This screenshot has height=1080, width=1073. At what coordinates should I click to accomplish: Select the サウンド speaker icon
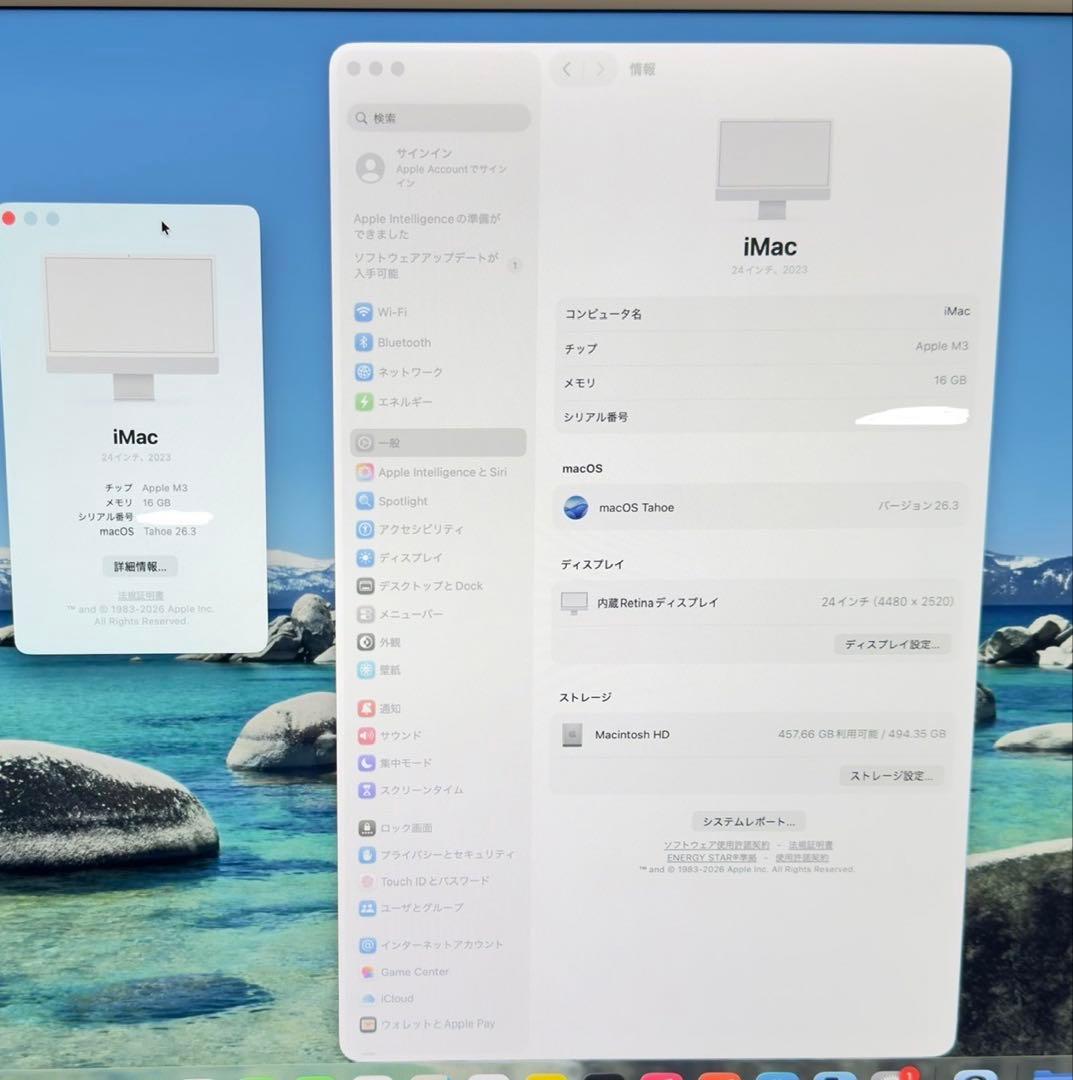(366, 736)
